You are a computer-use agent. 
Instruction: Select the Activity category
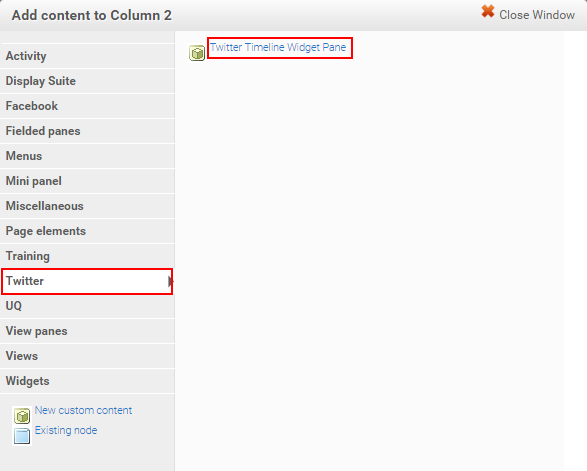[x=87, y=56]
